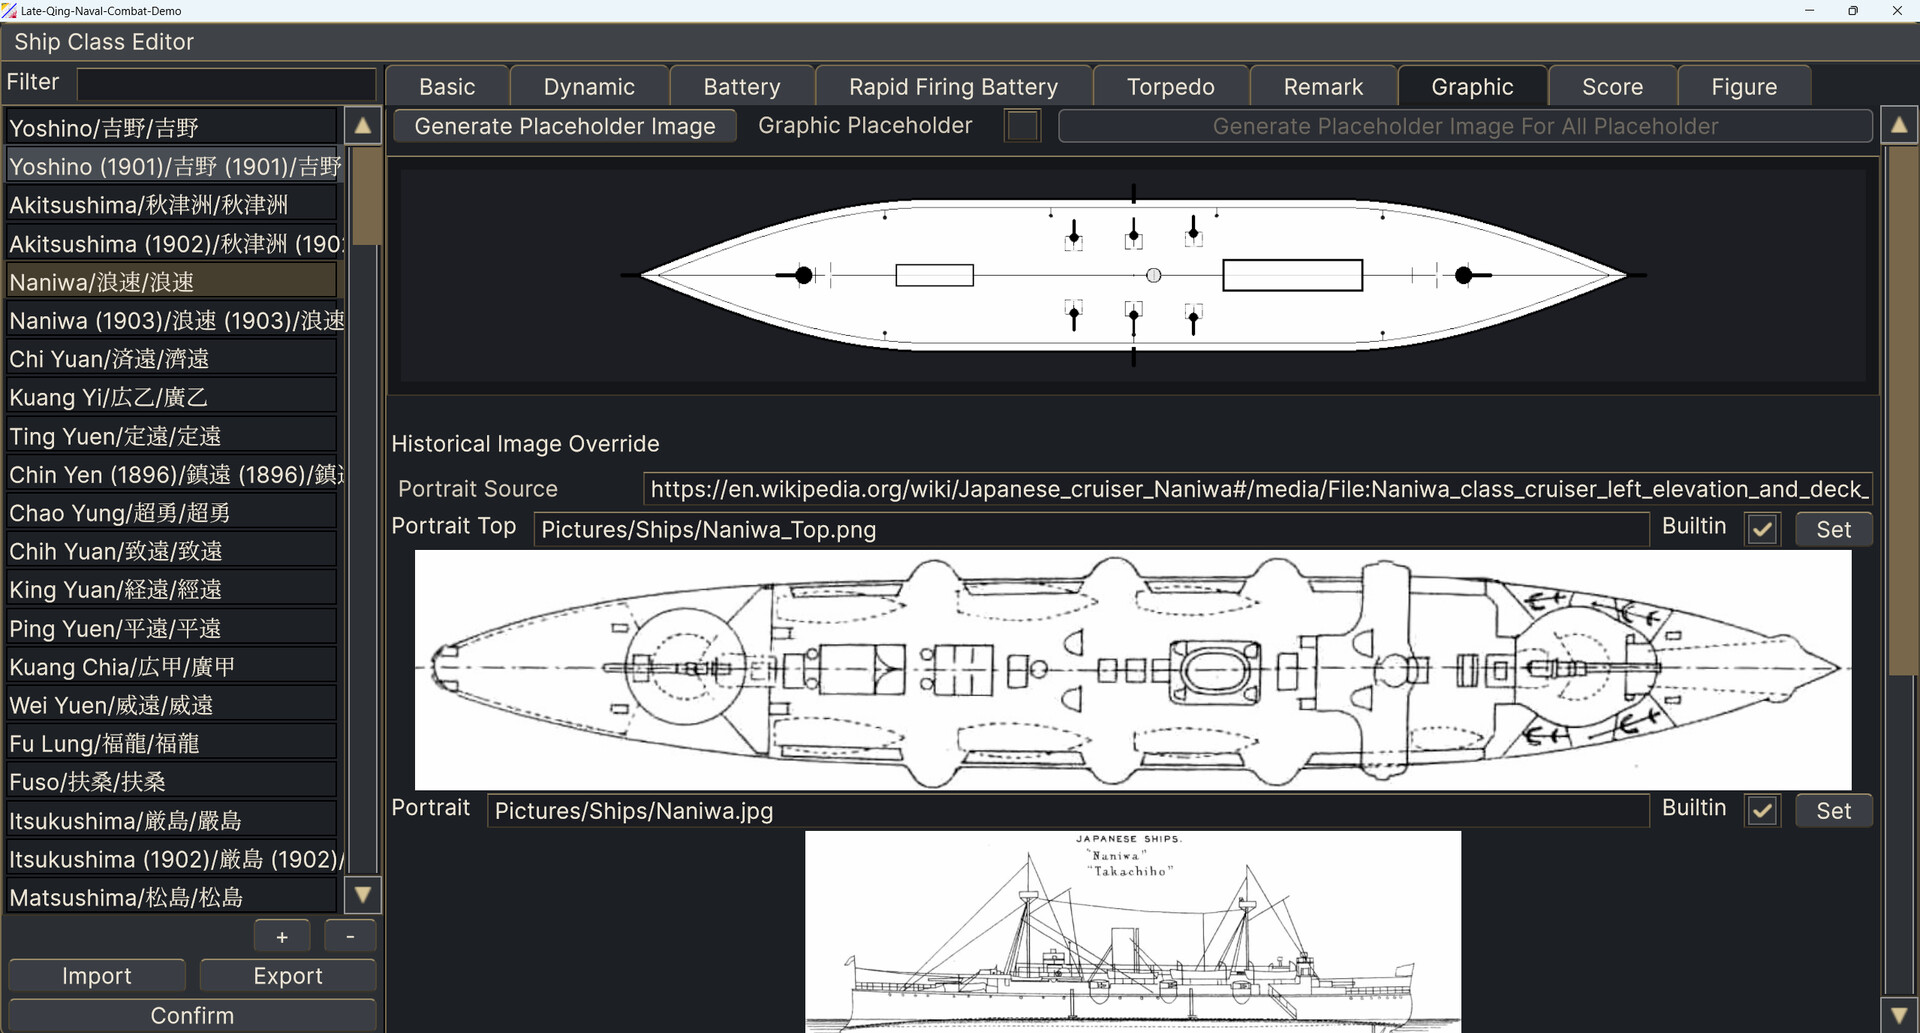Toggle the Graphic Placeholder checkbox

[x=1022, y=126]
